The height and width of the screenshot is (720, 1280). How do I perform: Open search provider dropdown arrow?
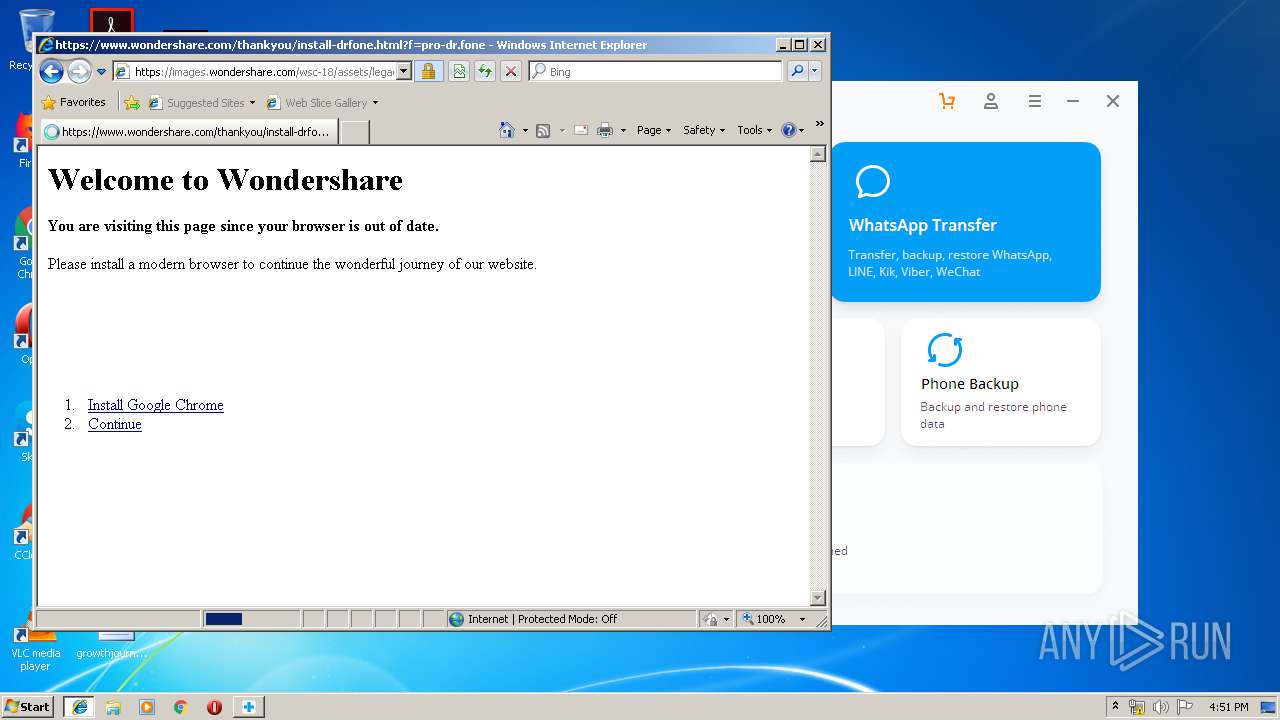pos(815,71)
